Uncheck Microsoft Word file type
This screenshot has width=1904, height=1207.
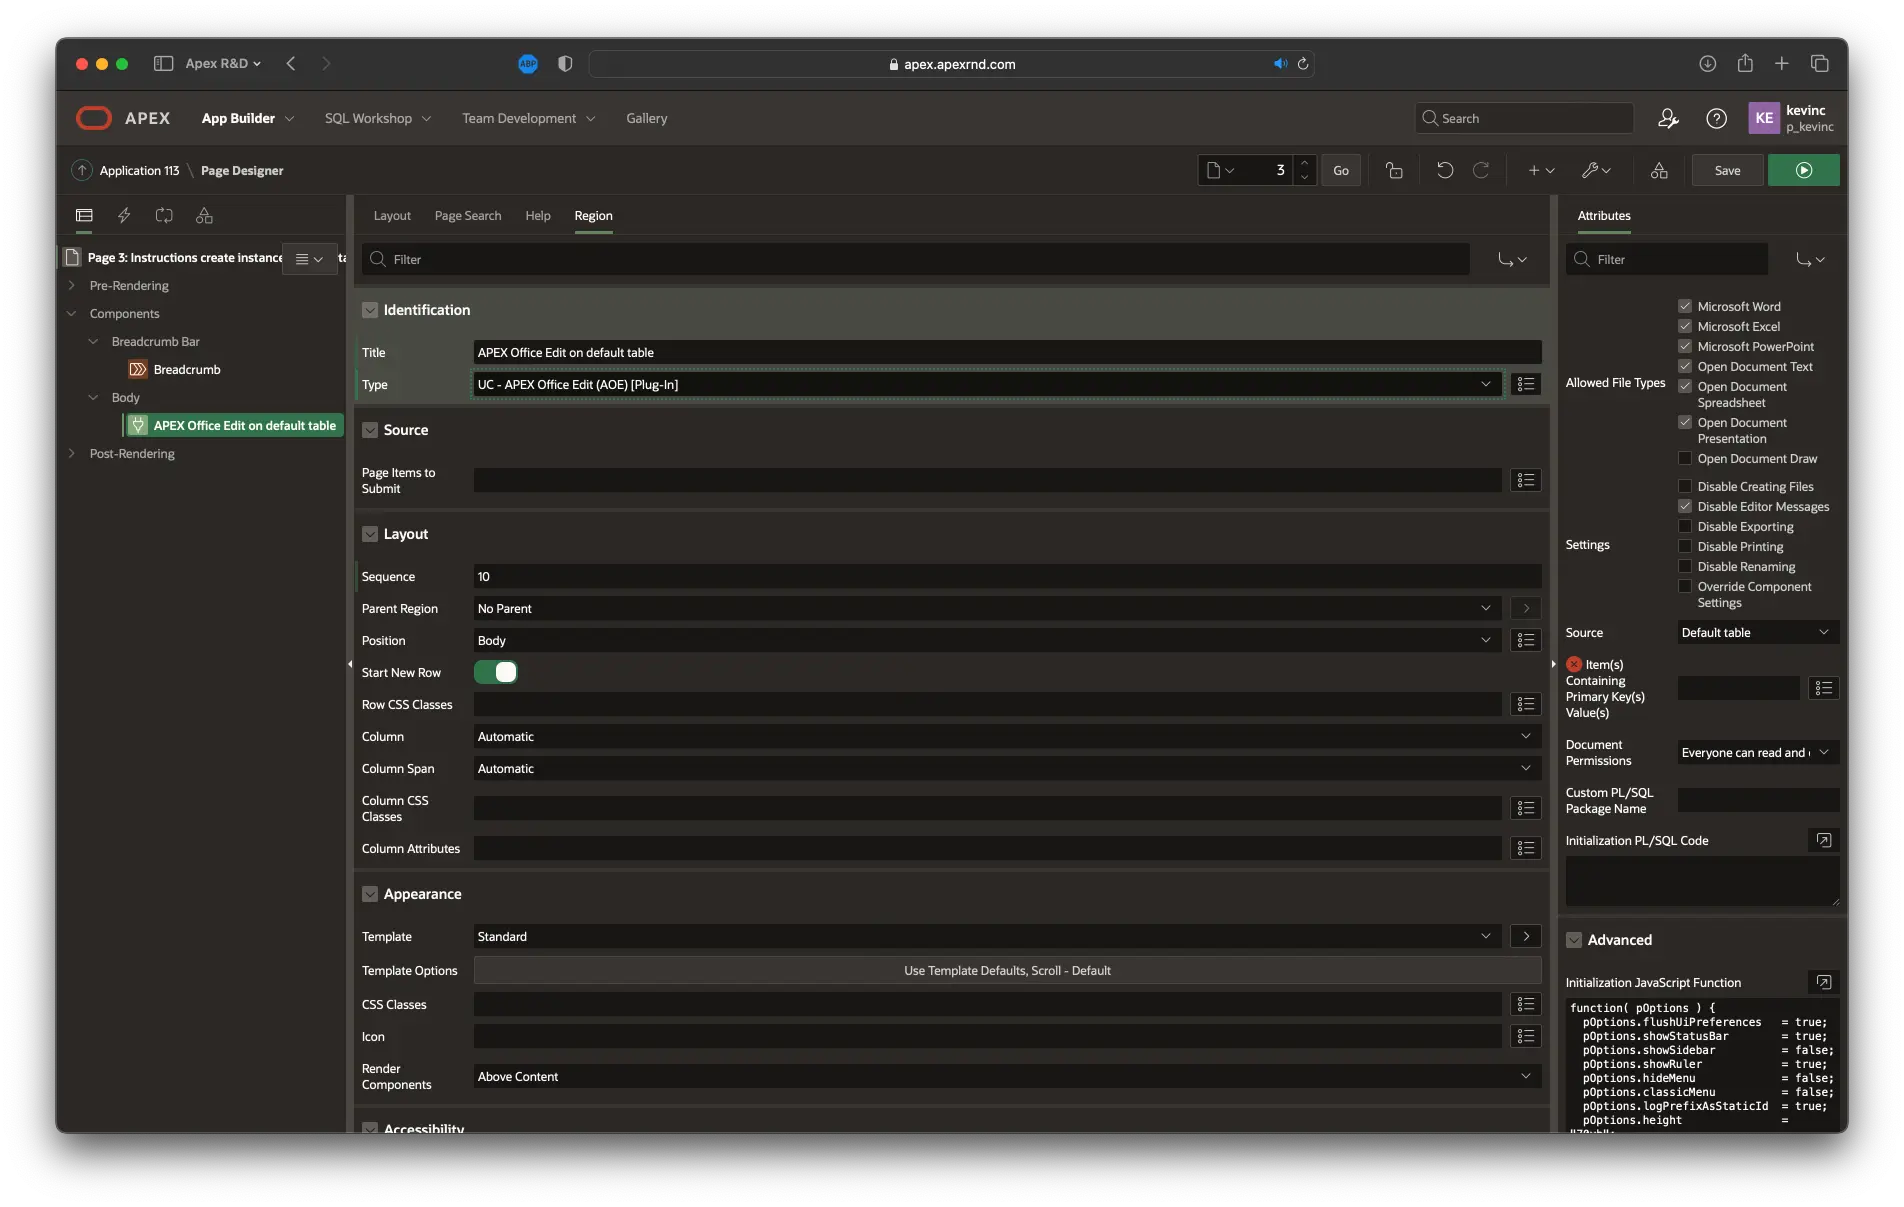click(1685, 306)
